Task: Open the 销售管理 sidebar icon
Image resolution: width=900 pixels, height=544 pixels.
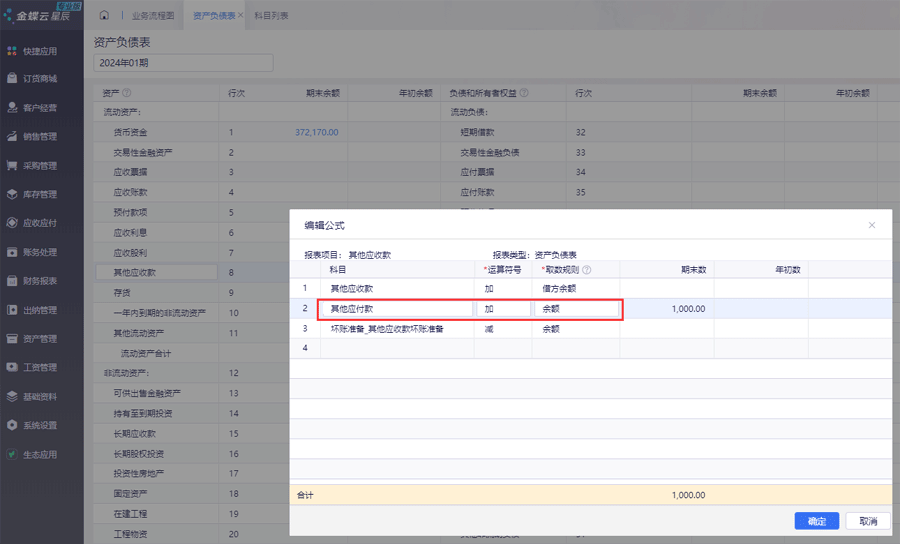Action: [x=12, y=136]
